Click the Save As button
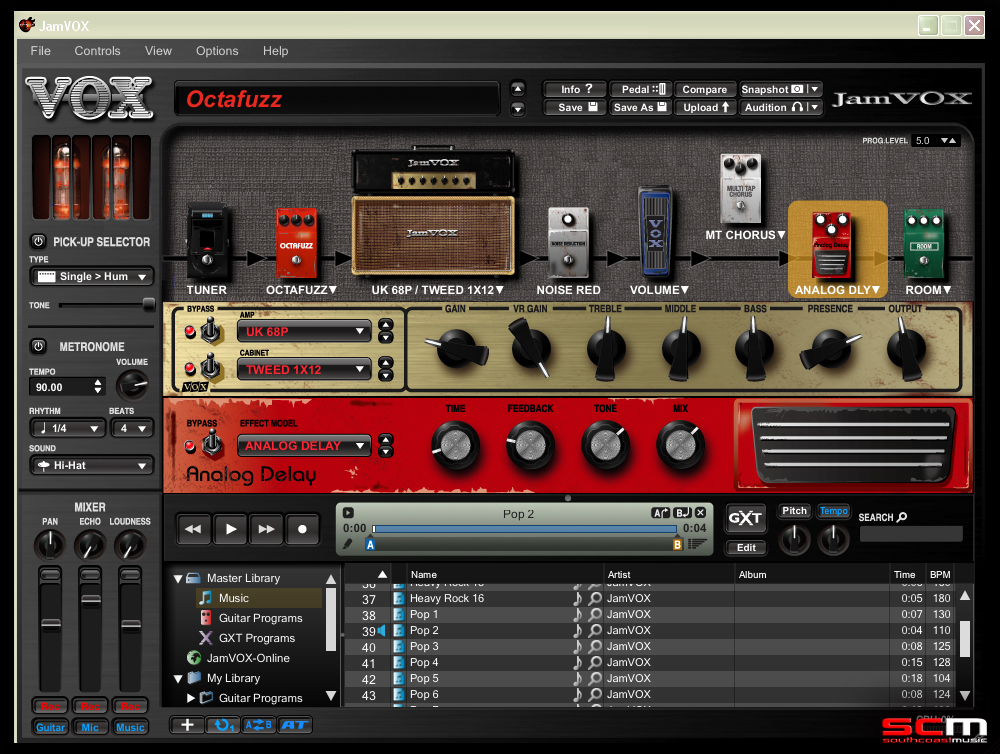1000x754 pixels. click(640, 107)
